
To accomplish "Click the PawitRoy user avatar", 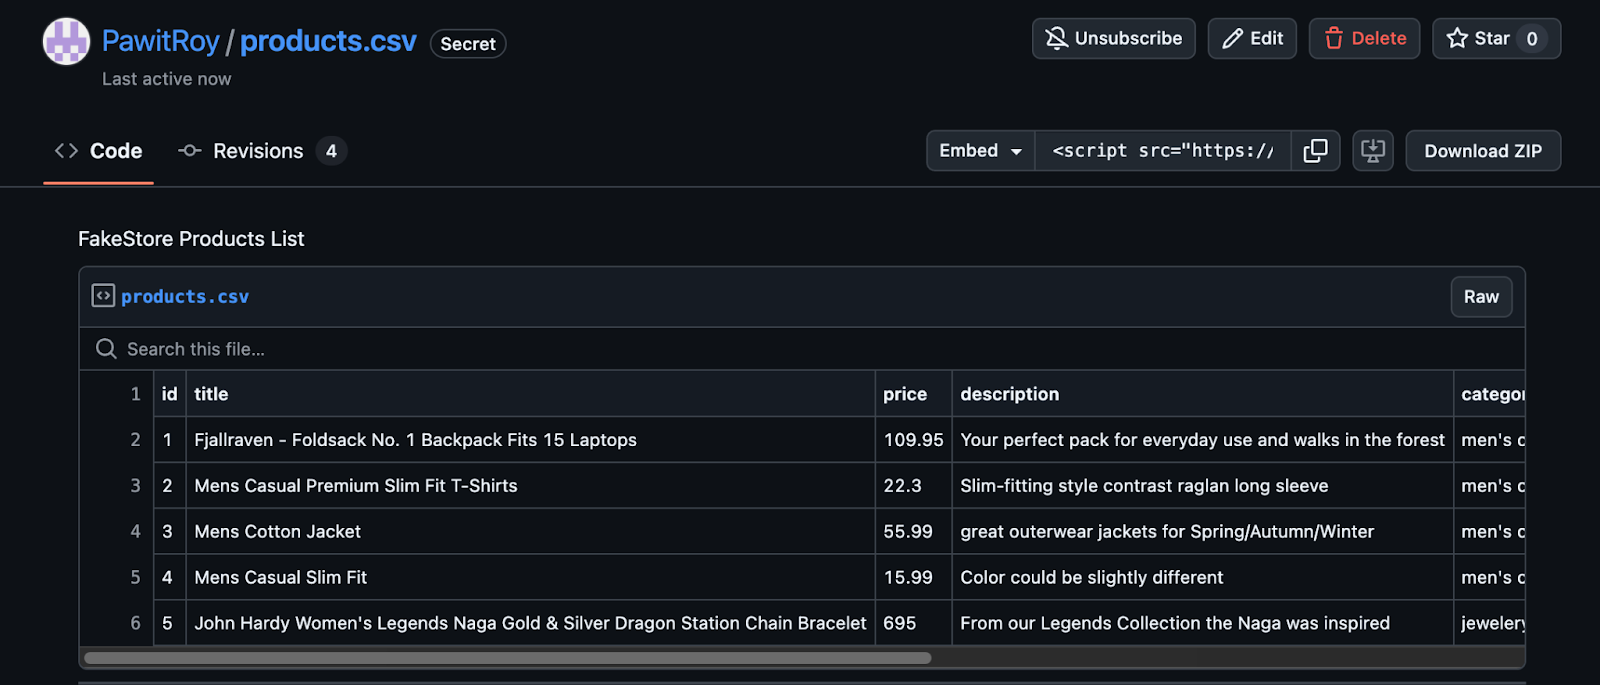I will [x=66, y=41].
